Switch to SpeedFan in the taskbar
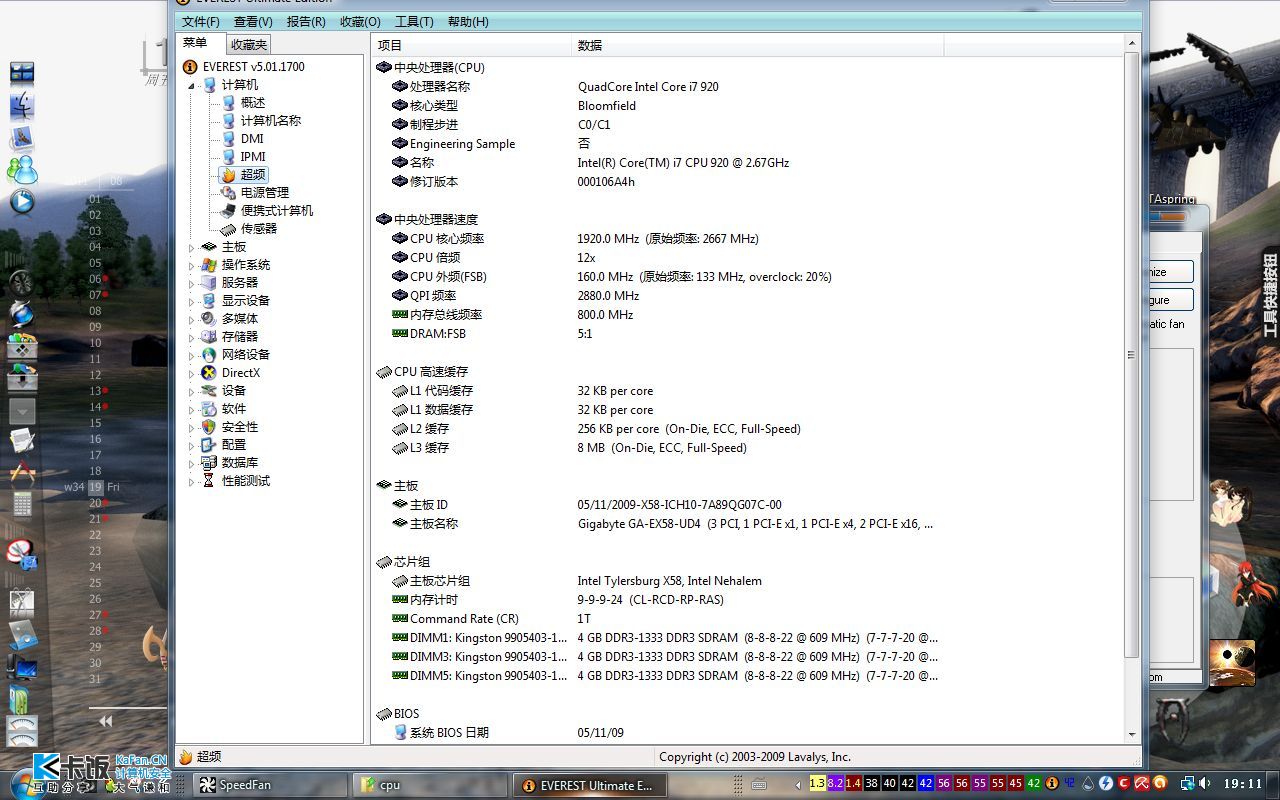This screenshot has width=1280, height=800. [269, 785]
